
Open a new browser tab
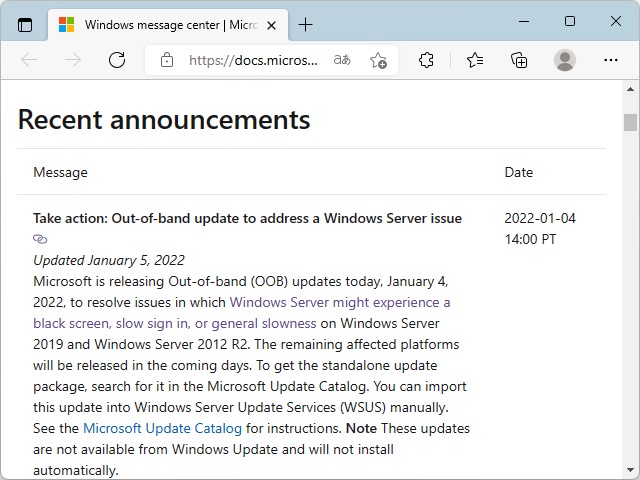click(306, 24)
